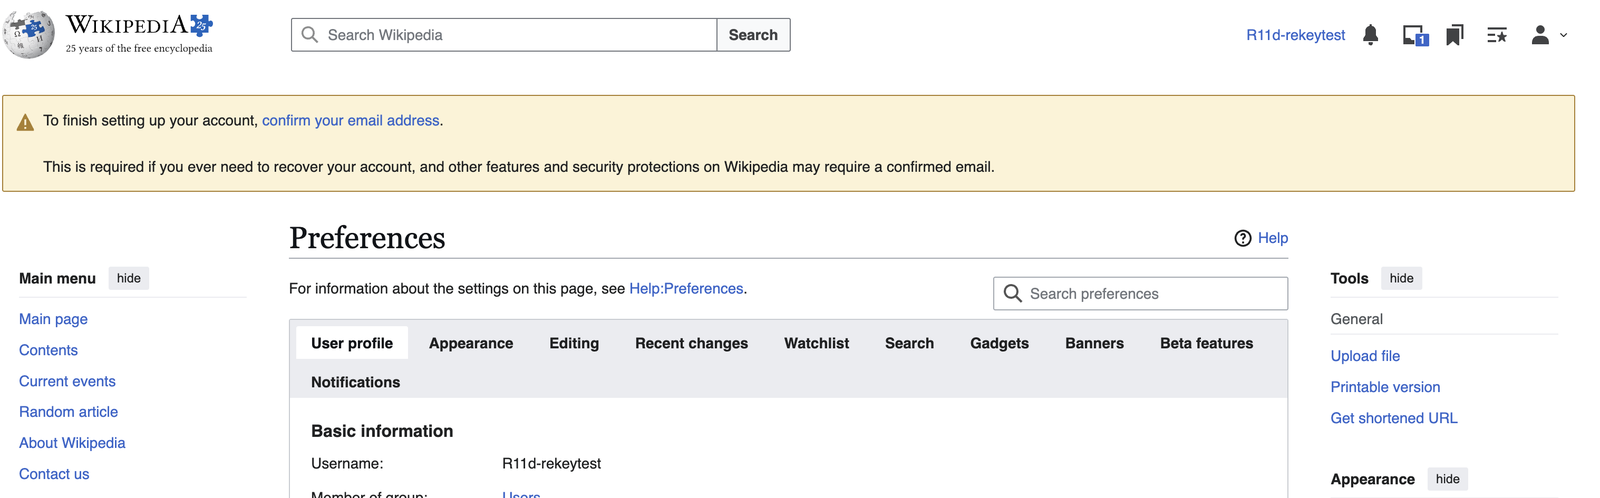
Task: Open the Printable version link
Action: point(1385,387)
